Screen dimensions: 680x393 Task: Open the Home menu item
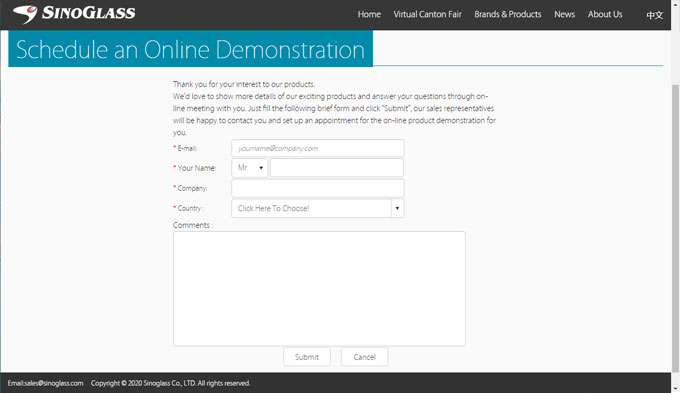click(x=369, y=14)
